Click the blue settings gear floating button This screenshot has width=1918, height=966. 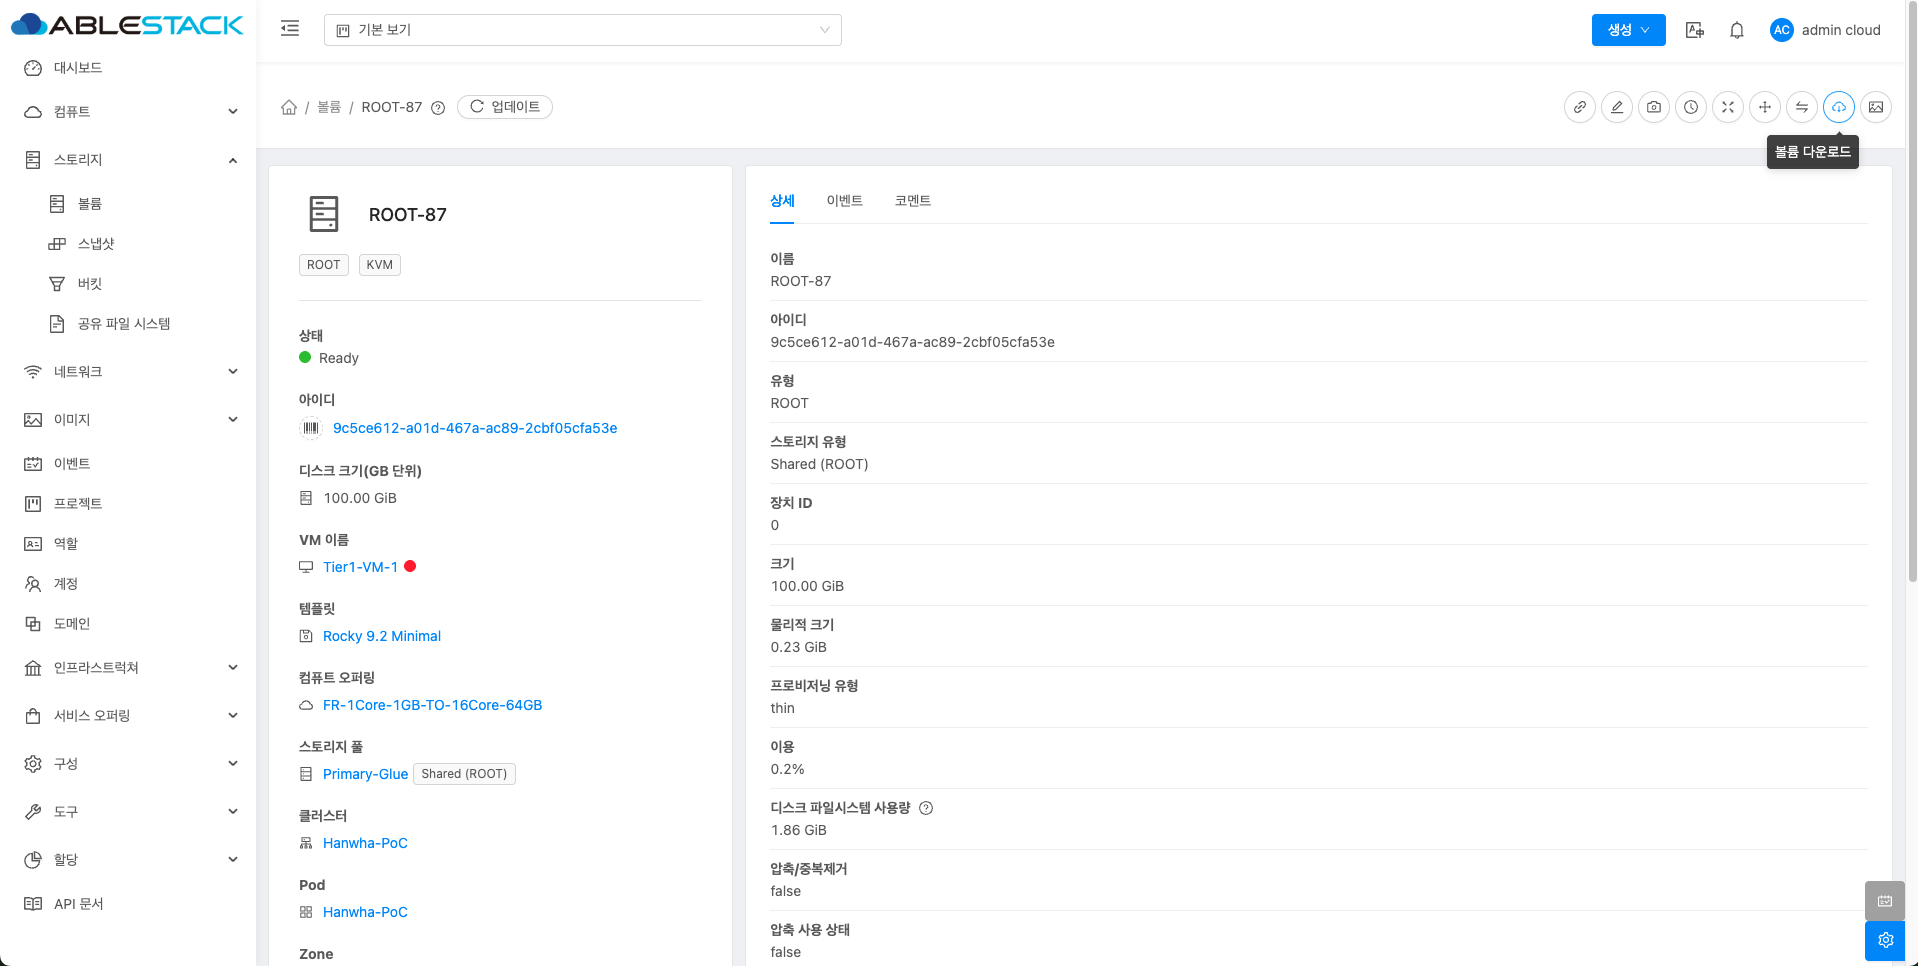(x=1885, y=940)
